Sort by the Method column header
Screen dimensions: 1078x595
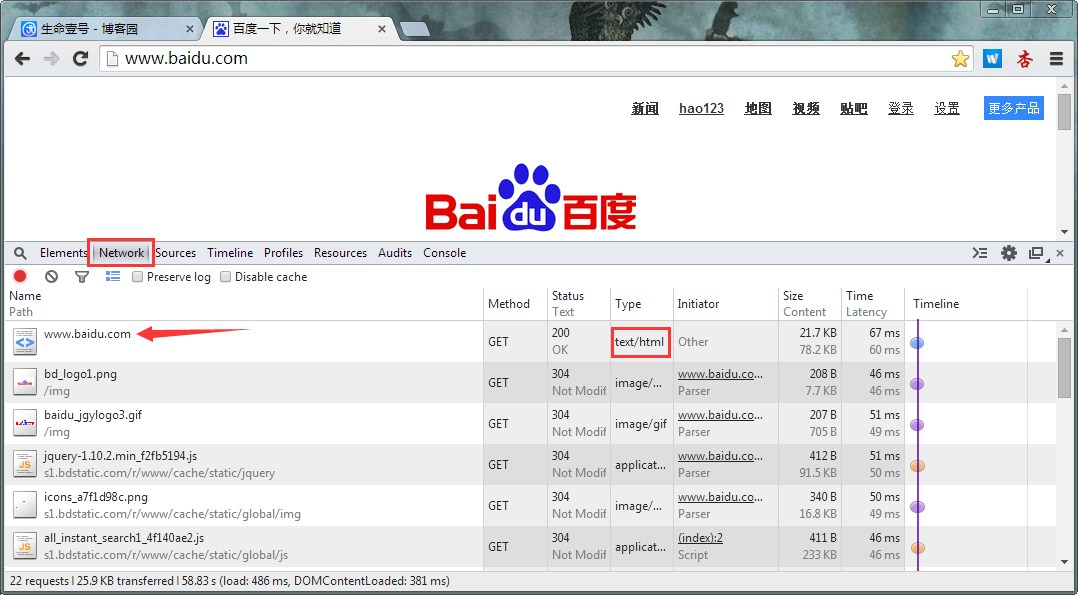(515, 303)
